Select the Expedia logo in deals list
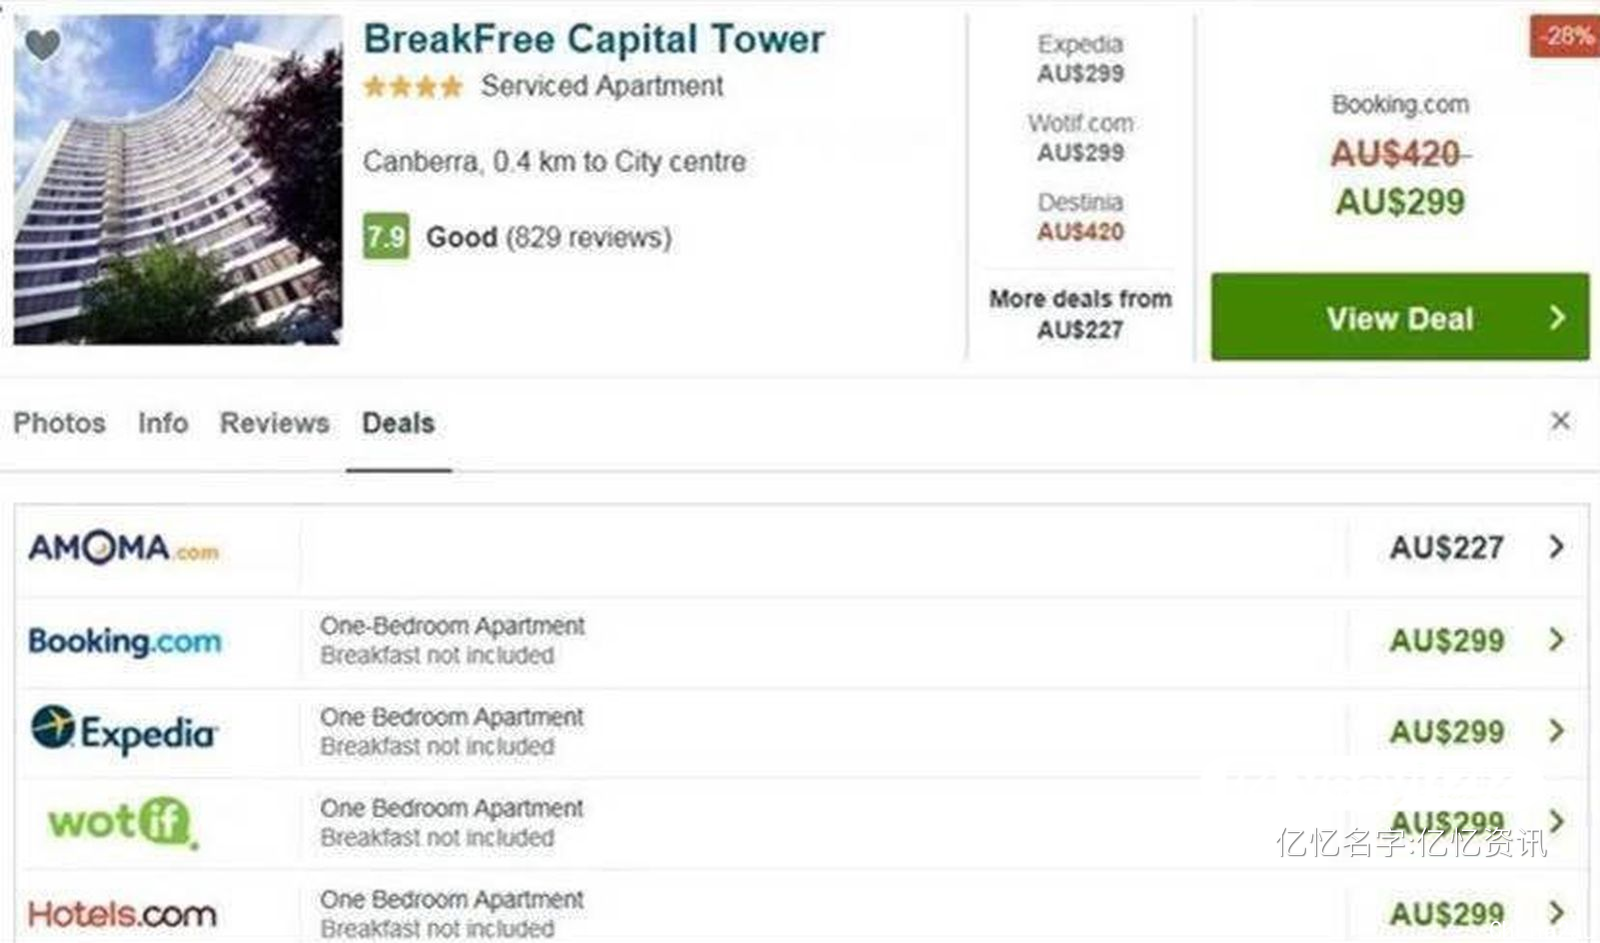The image size is (1600, 943). tap(124, 731)
